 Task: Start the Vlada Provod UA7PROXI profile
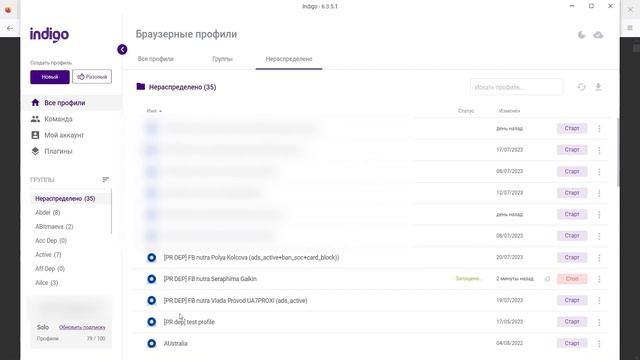click(572, 300)
